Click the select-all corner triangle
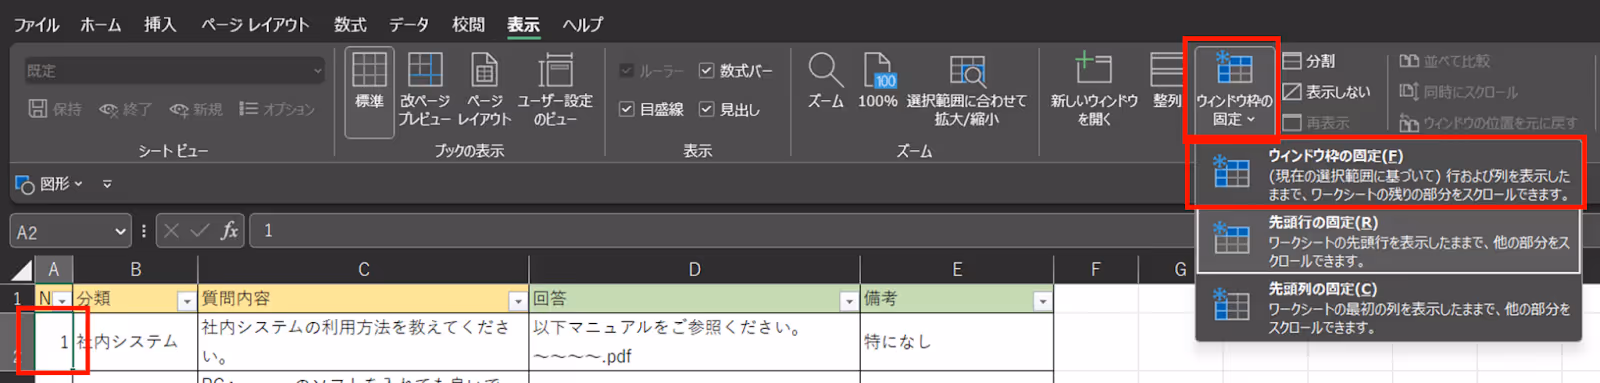 [21, 270]
